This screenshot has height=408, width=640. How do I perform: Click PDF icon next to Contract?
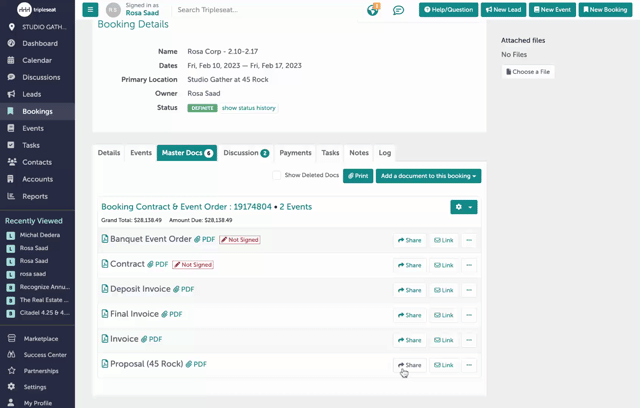pyautogui.click(x=158, y=265)
